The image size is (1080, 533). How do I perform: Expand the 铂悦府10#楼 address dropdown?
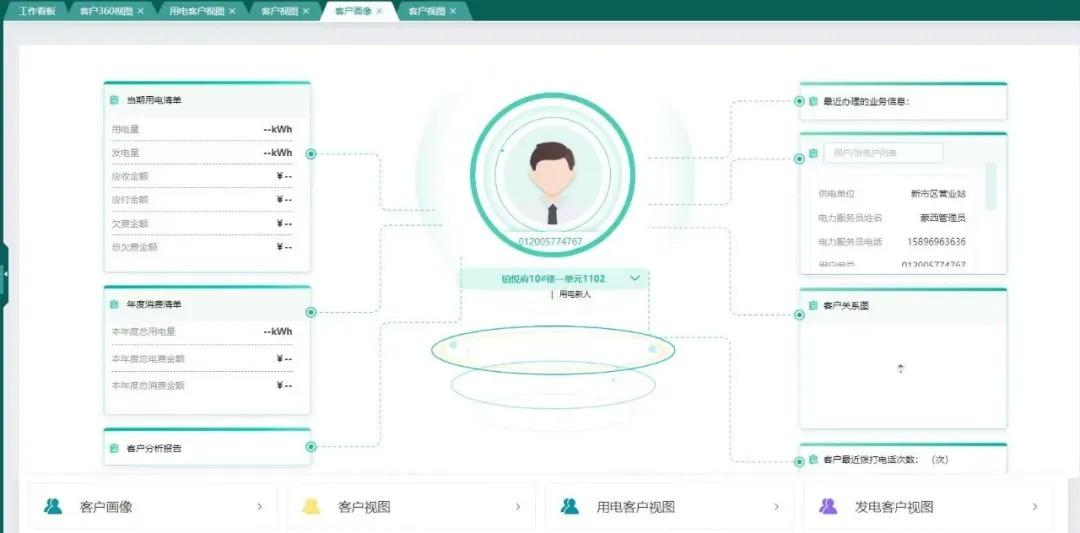[x=634, y=279]
